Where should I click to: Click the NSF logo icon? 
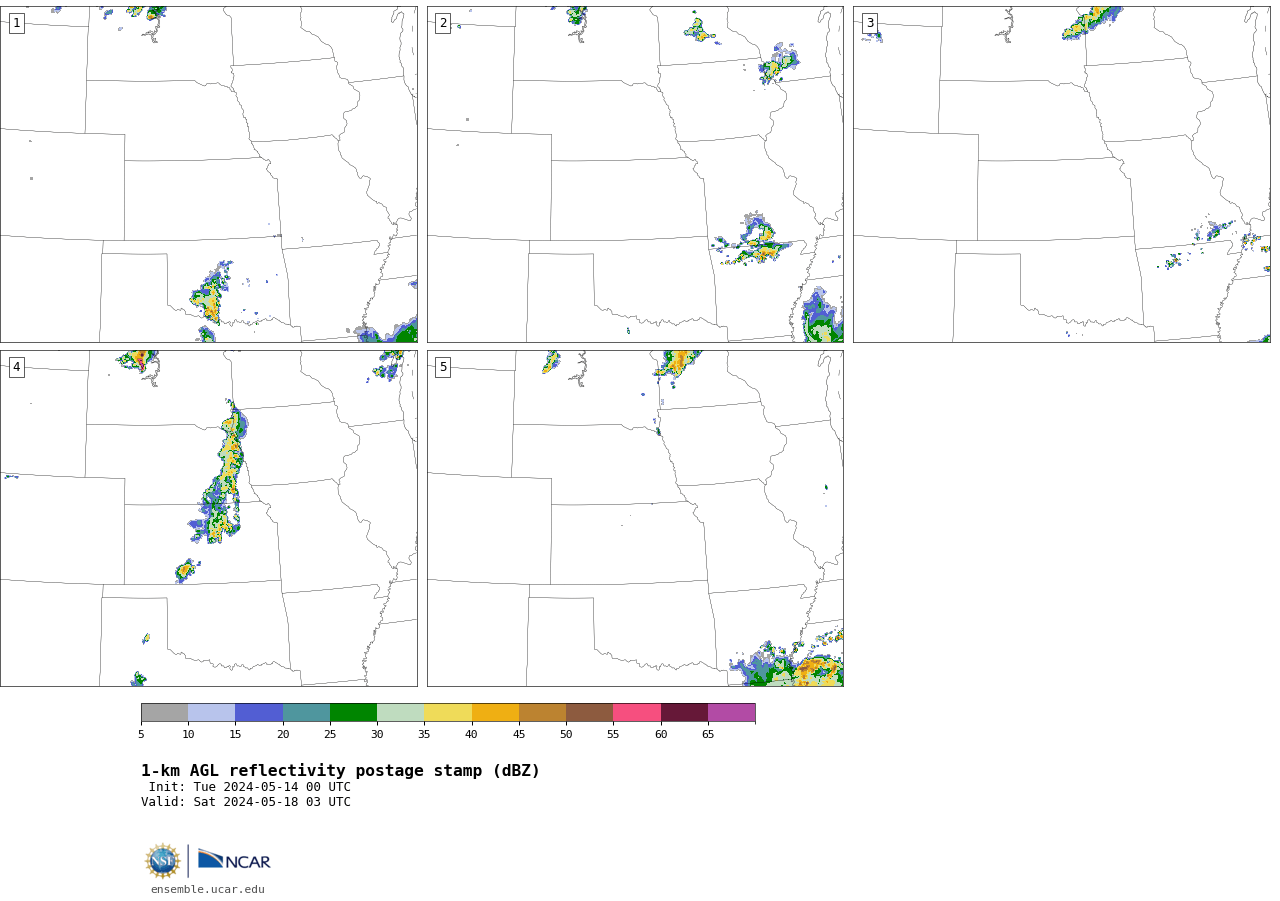click(163, 861)
